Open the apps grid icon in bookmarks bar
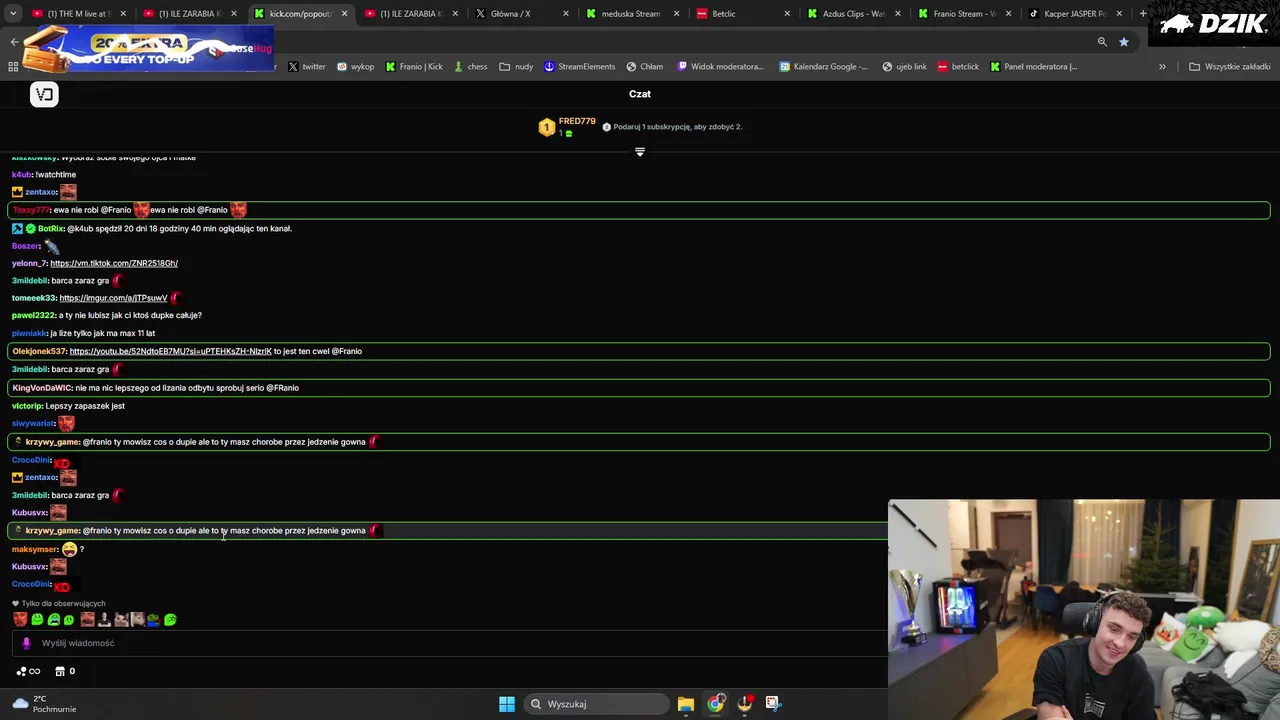 click(x=13, y=67)
